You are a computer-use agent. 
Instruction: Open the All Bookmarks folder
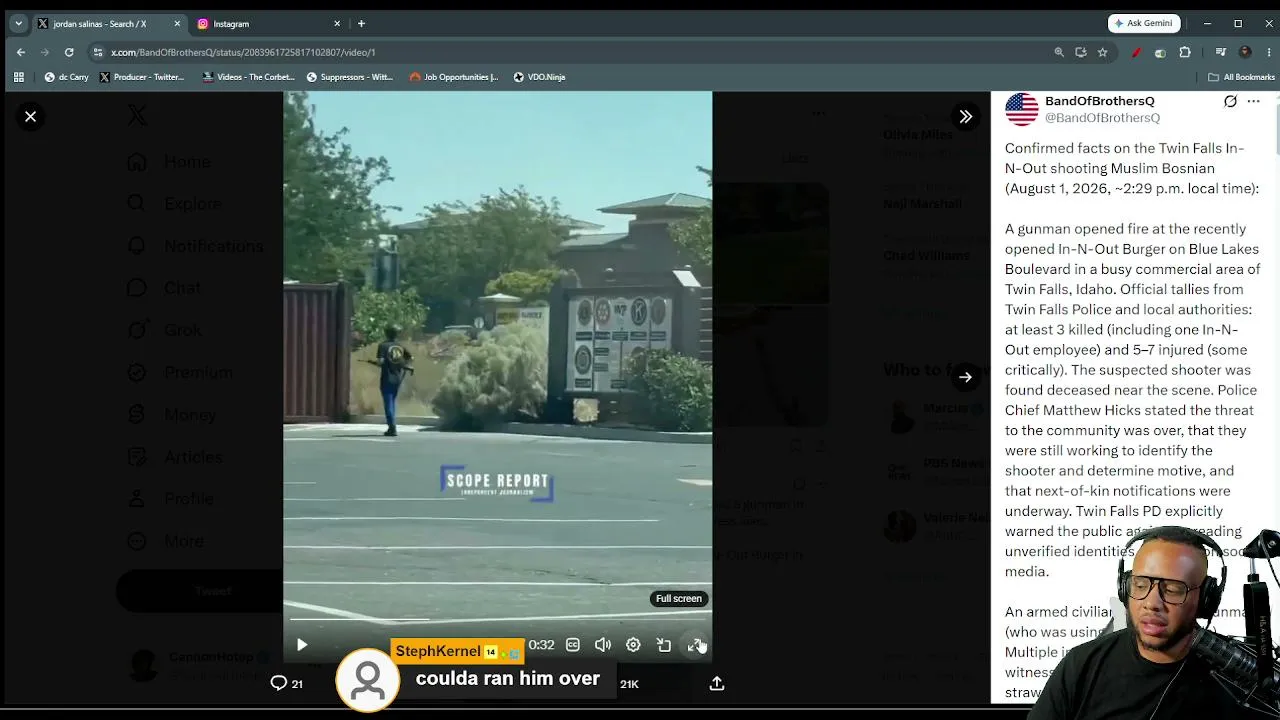tap(1242, 77)
